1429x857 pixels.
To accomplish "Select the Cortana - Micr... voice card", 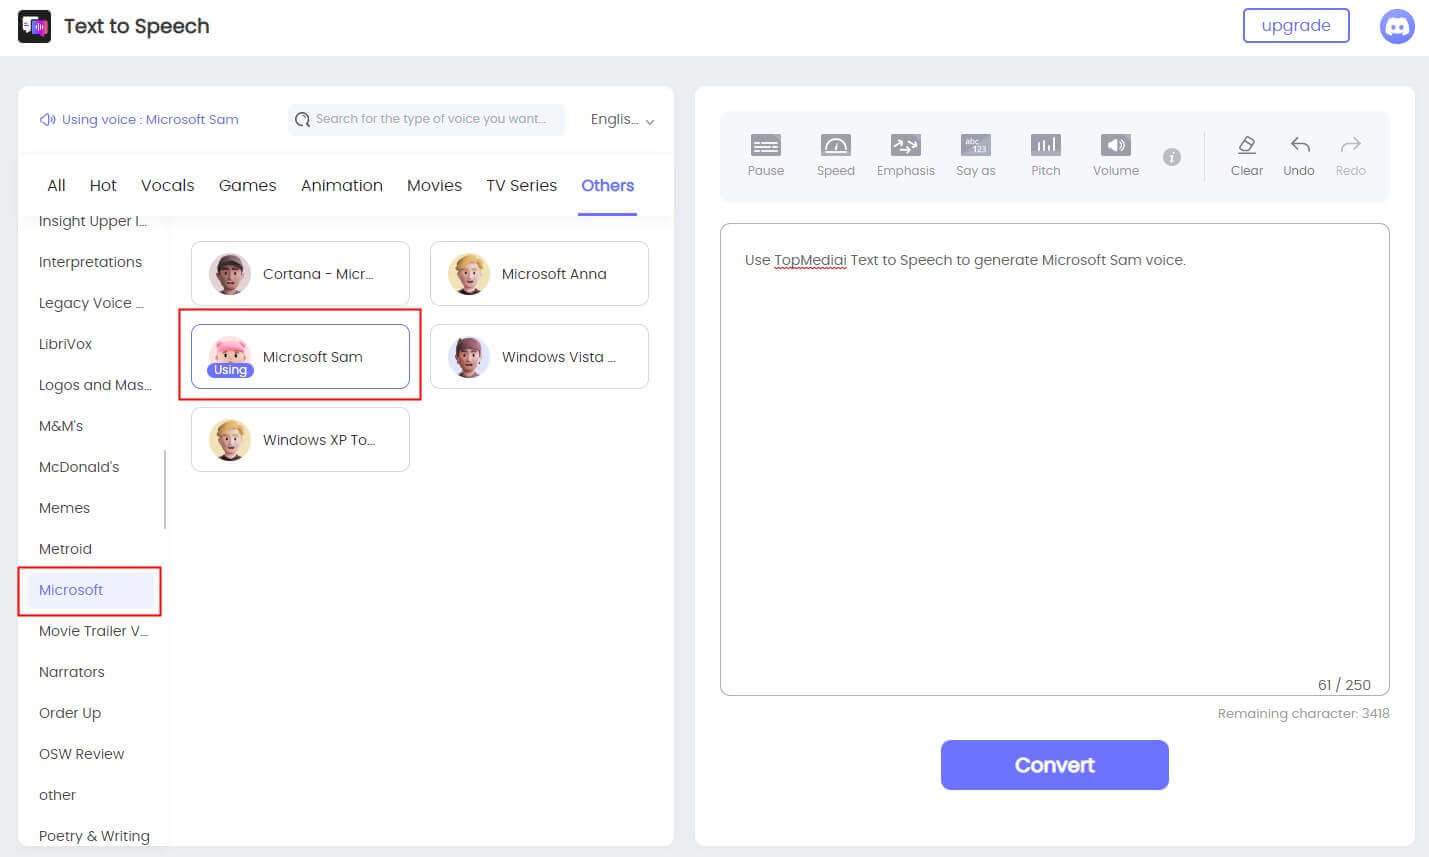I will click(300, 273).
